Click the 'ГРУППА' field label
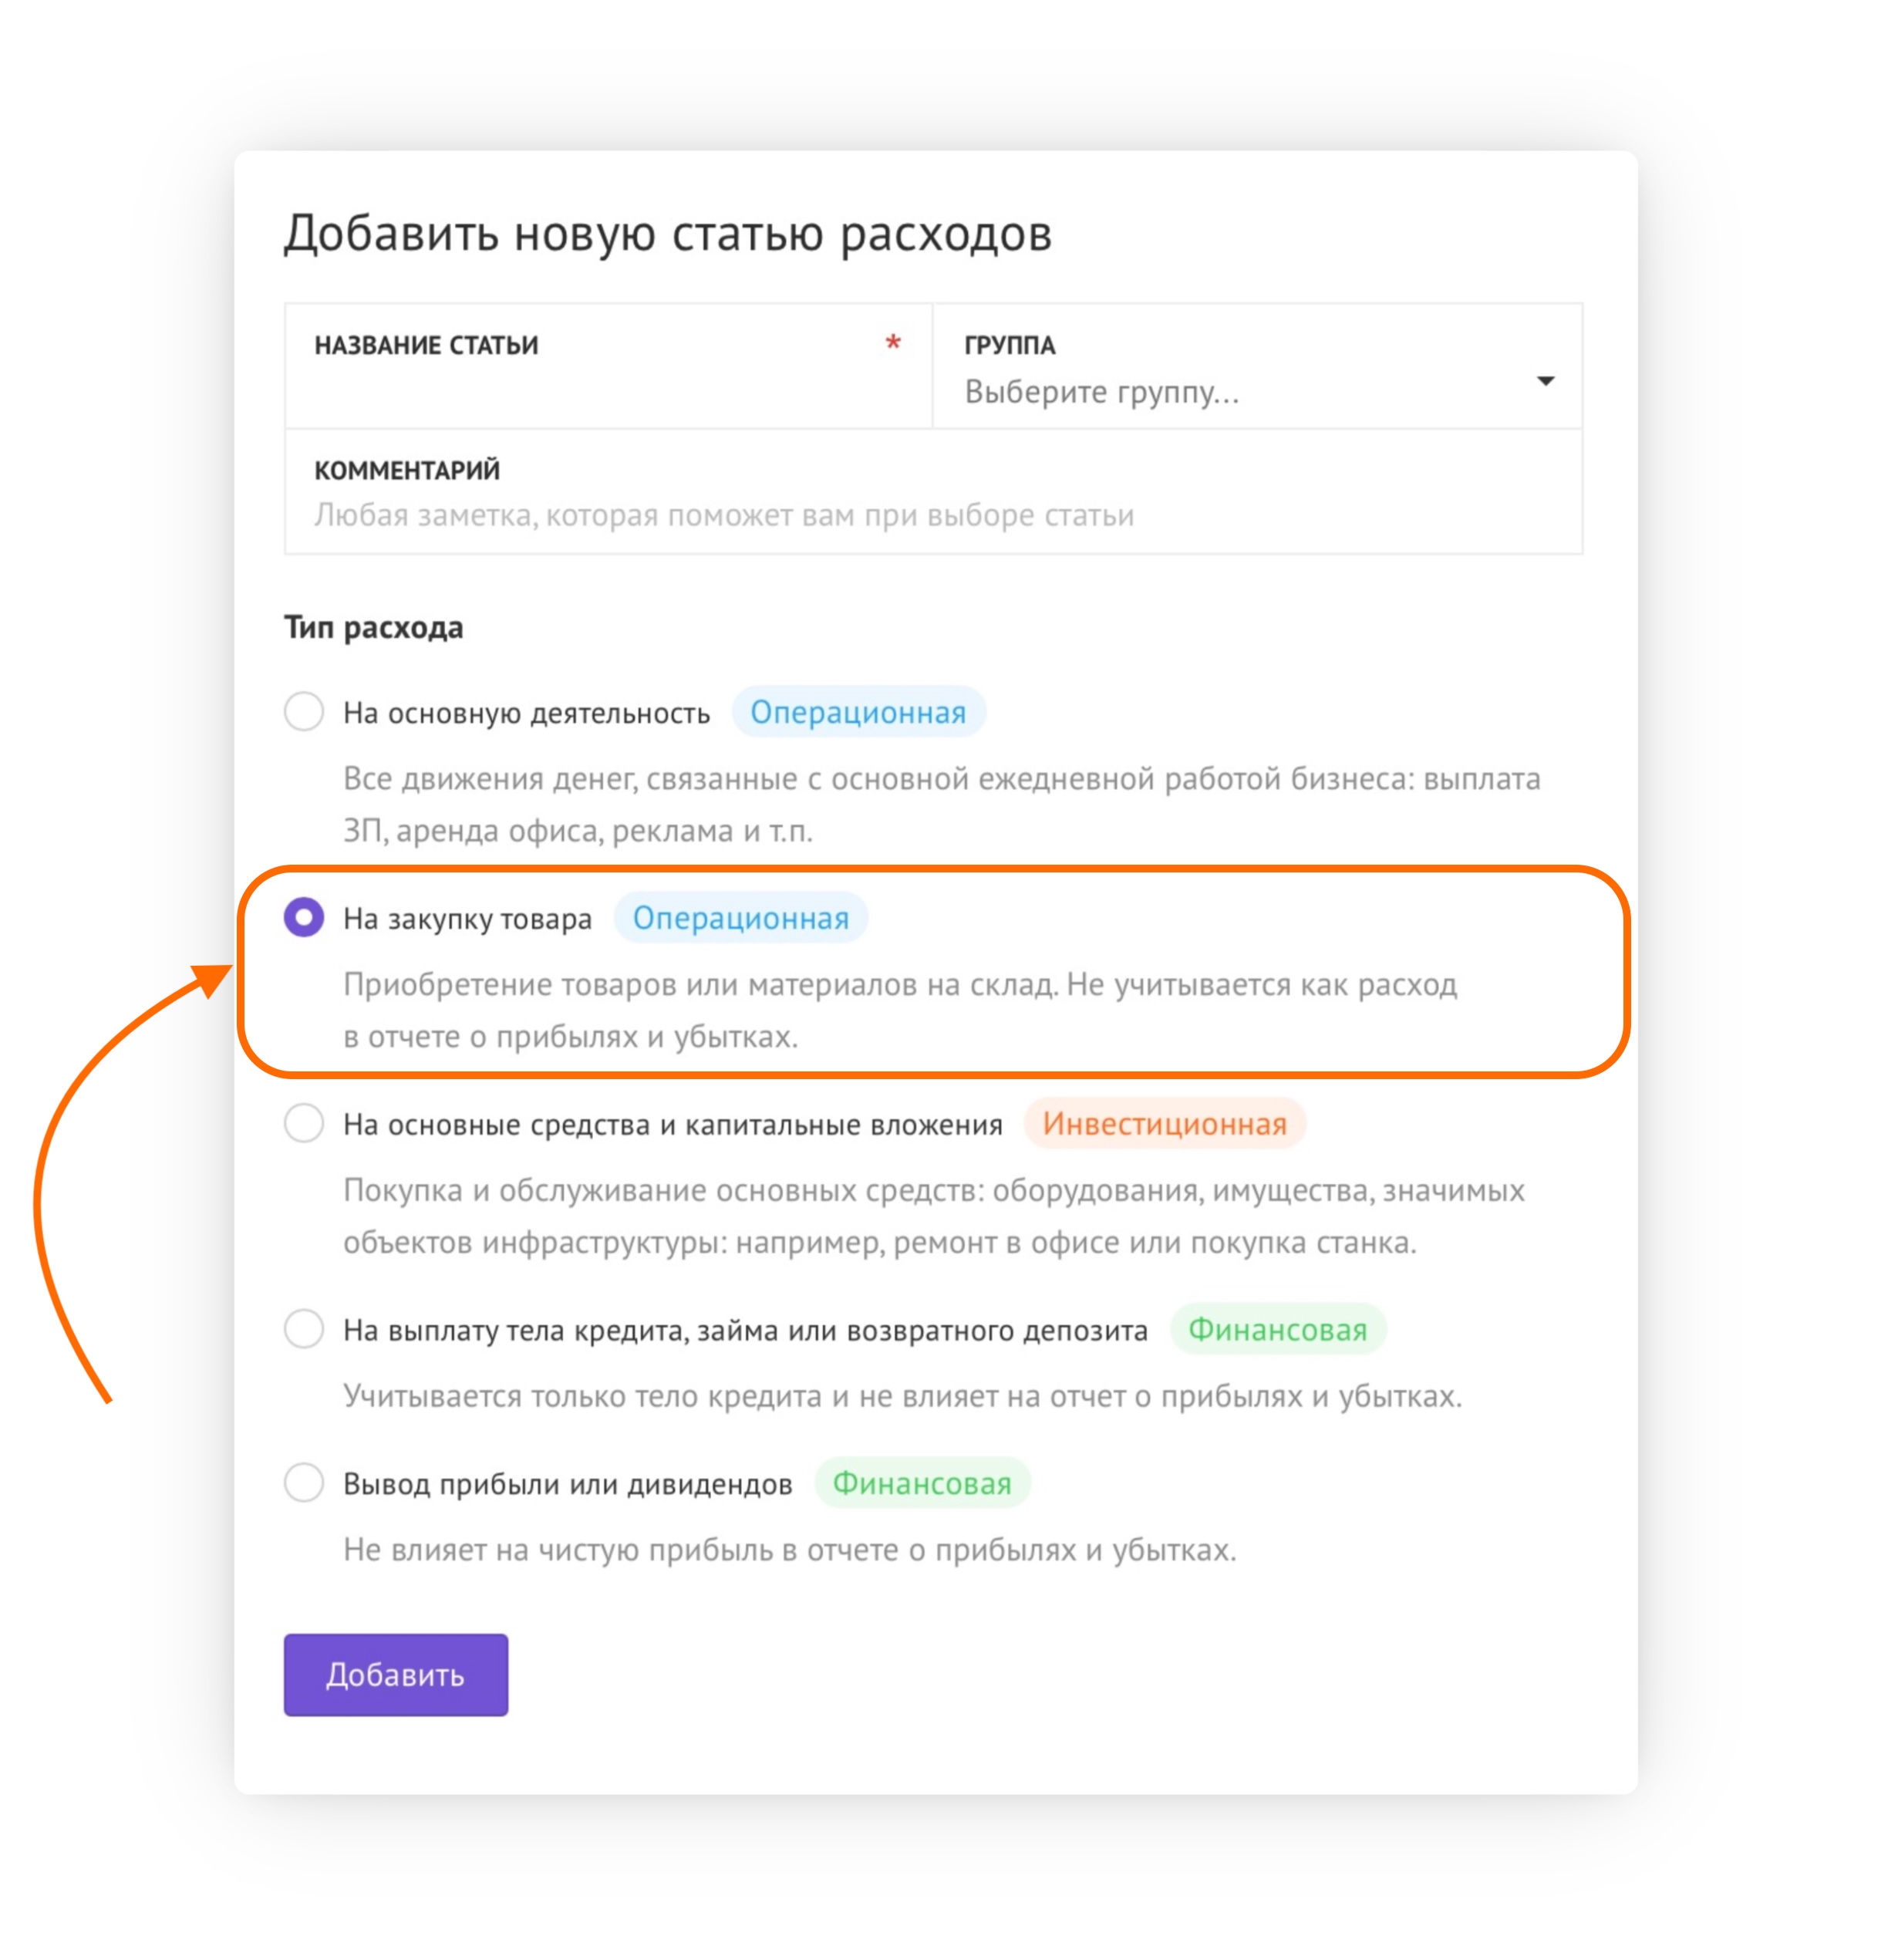 click(1010, 345)
